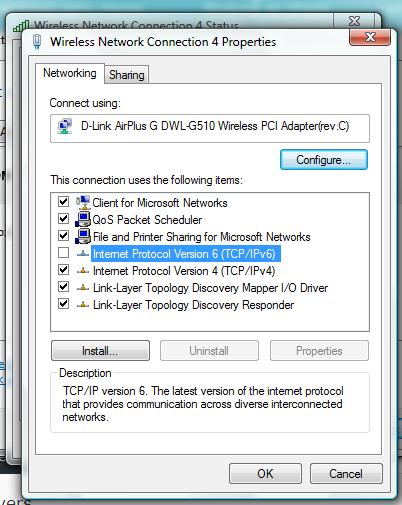
Task: Click the Client for Microsoft Networks icon
Action: coord(83,202)
